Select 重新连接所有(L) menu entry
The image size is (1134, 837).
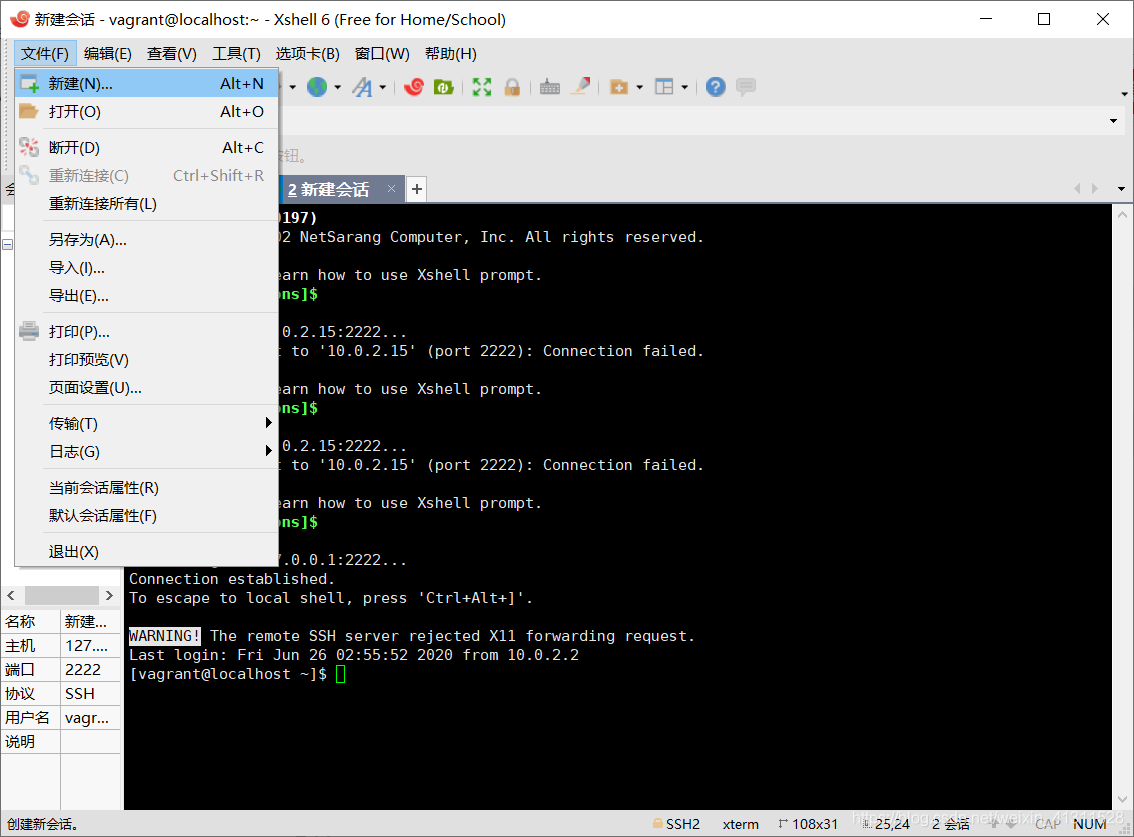coord(147,204)
